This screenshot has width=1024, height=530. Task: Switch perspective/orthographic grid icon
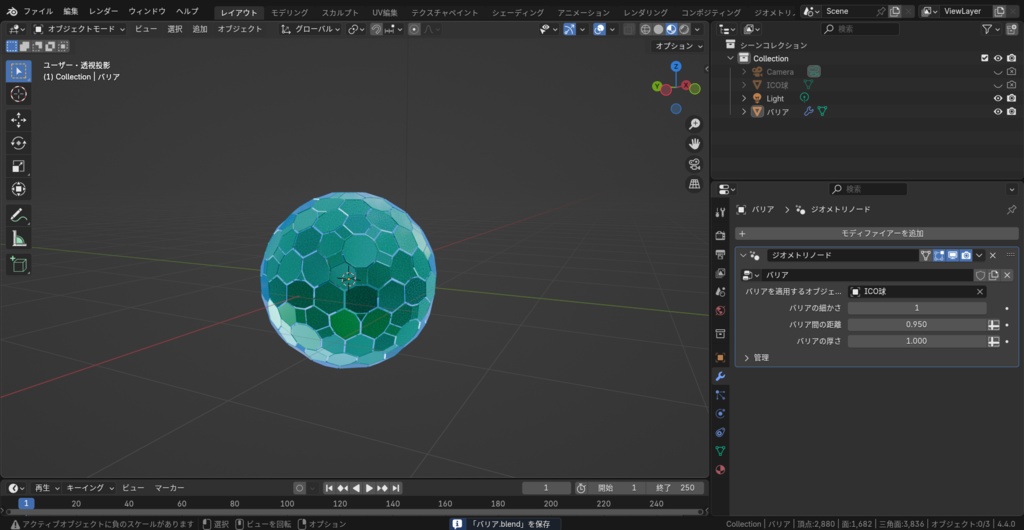694,184
